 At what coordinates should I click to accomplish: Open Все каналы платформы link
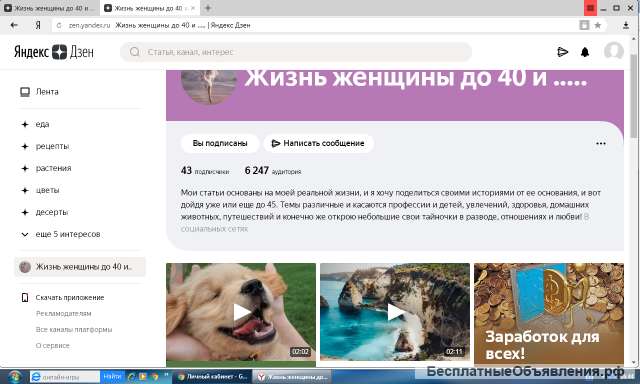(x=74, y=329)
